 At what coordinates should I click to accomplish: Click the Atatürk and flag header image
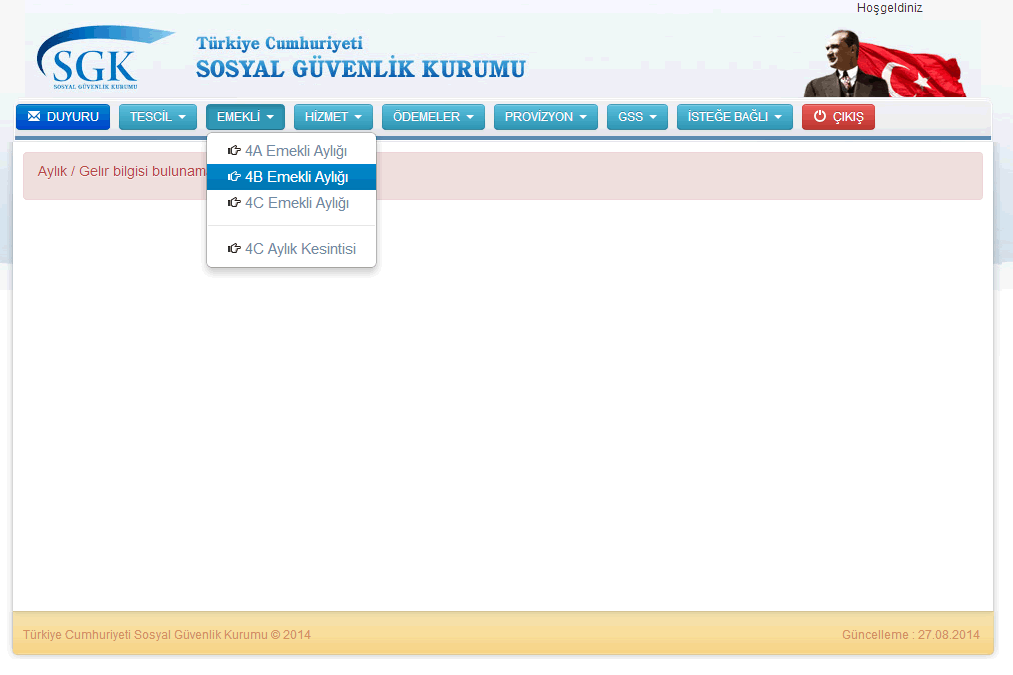(x=884, y=63)
